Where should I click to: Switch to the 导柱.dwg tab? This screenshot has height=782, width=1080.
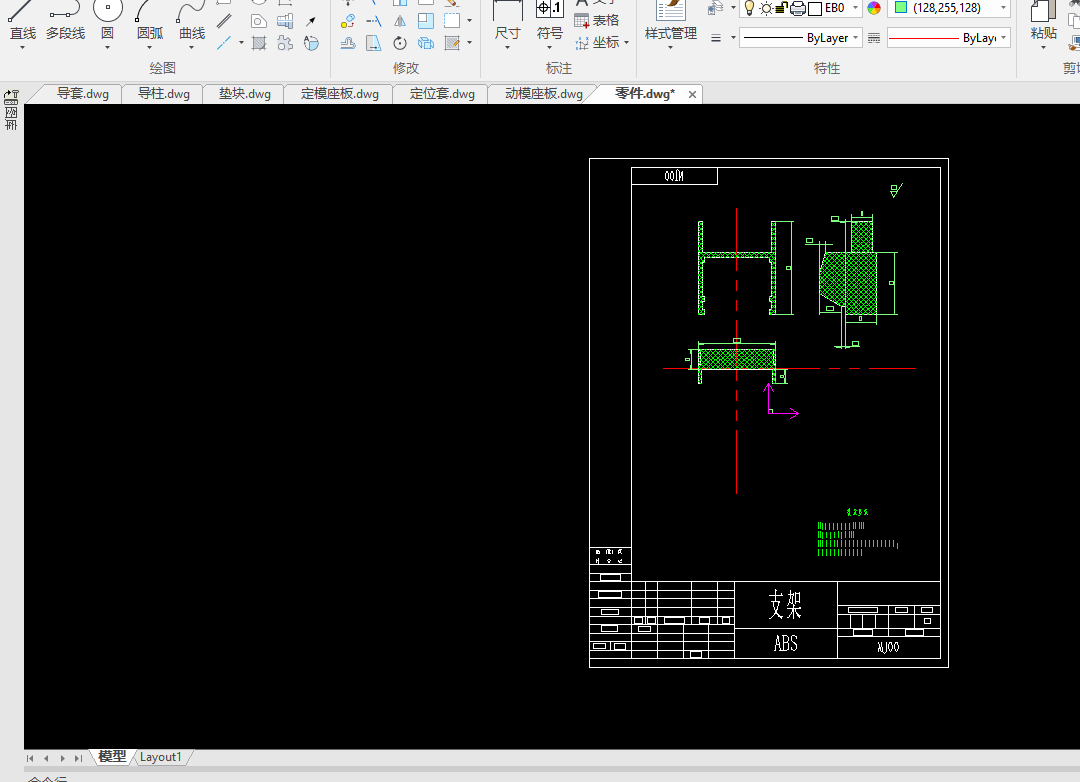[x=163, y=94]
